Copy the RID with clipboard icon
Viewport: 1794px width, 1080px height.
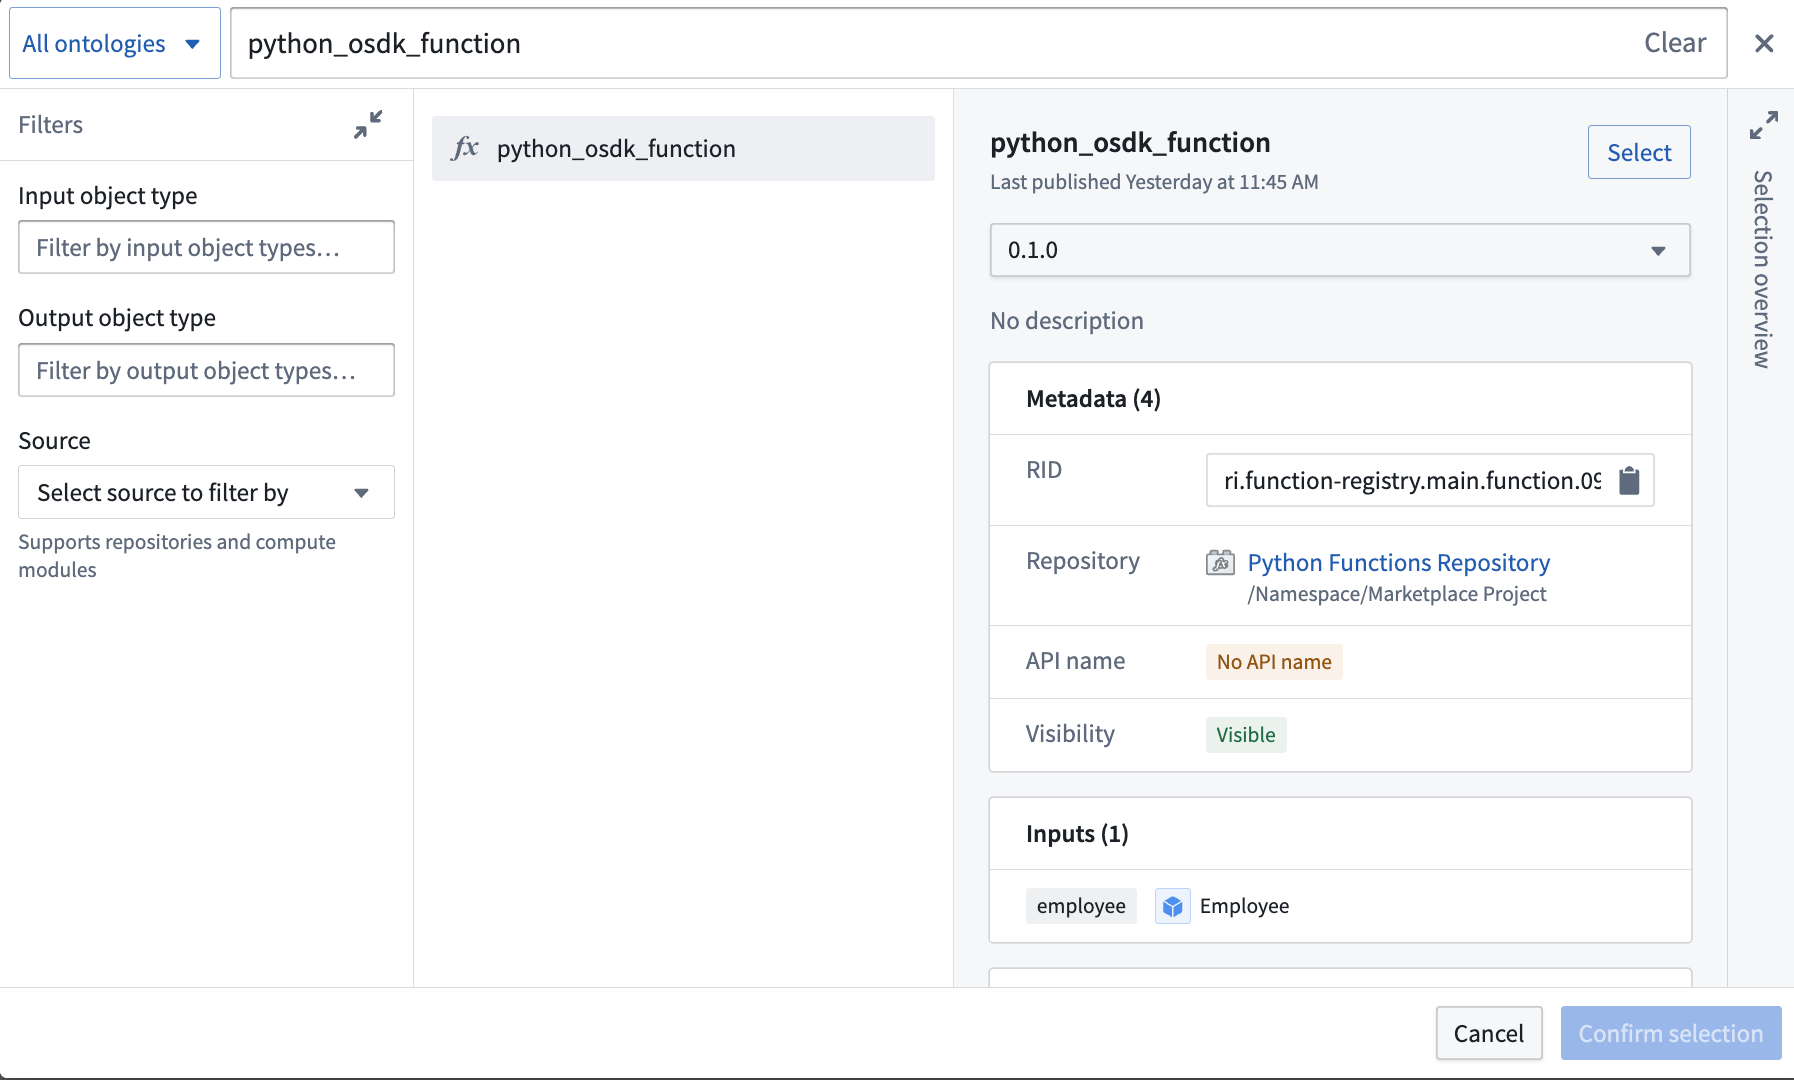[1629, 481]
